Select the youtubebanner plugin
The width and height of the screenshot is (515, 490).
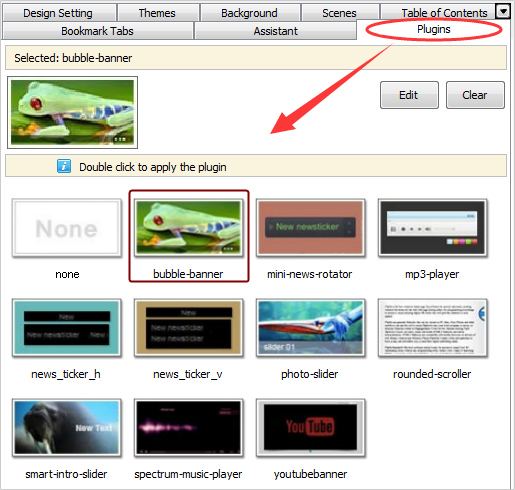tap(311, 428)
